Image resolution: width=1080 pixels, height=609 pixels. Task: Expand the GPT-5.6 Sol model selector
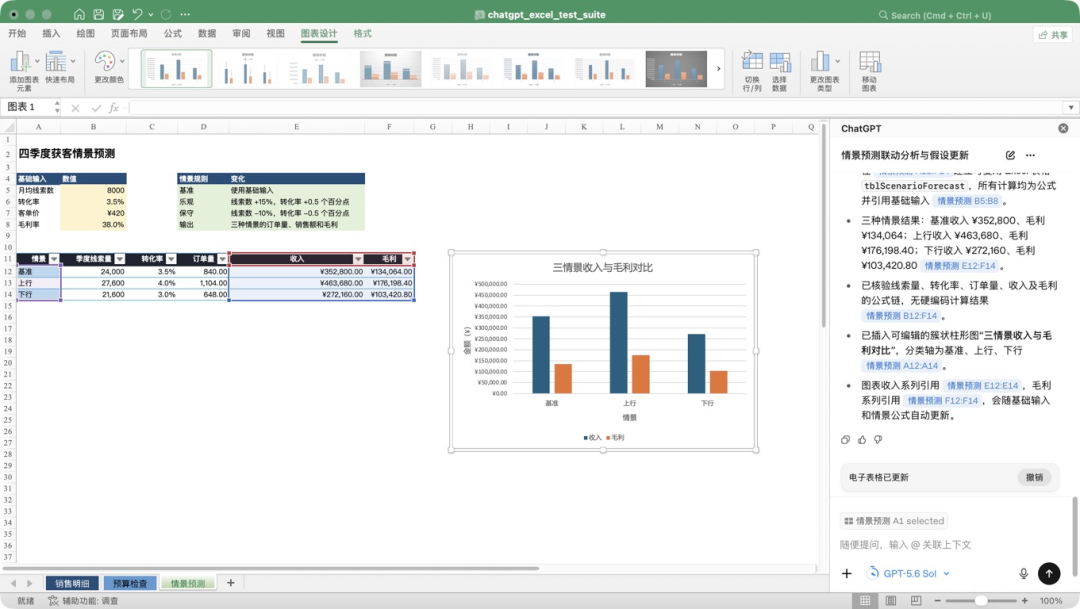909,573
